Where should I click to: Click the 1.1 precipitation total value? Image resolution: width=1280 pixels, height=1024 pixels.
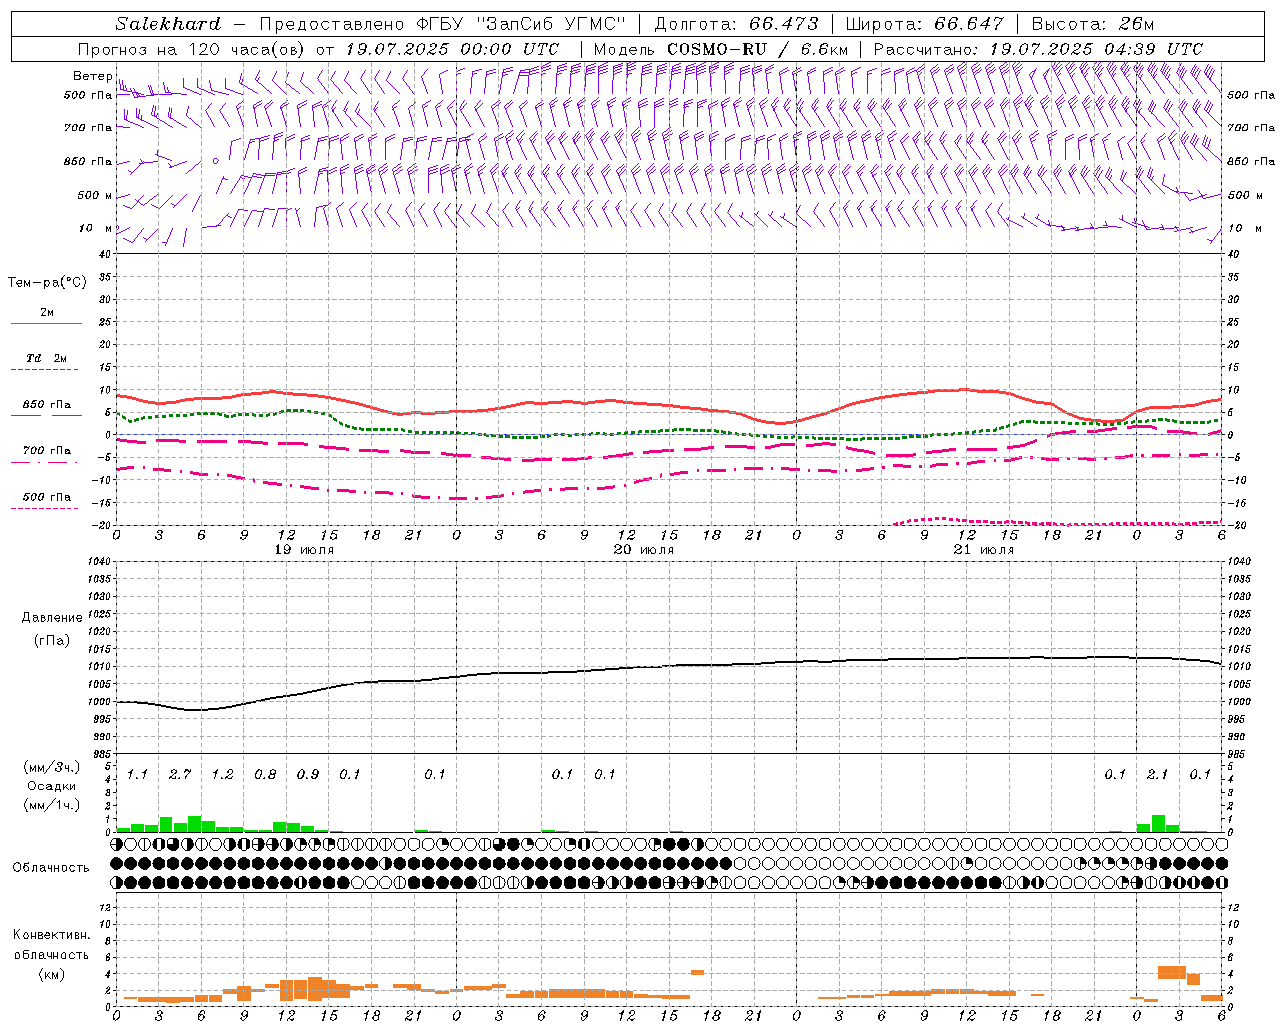point(137,774)
